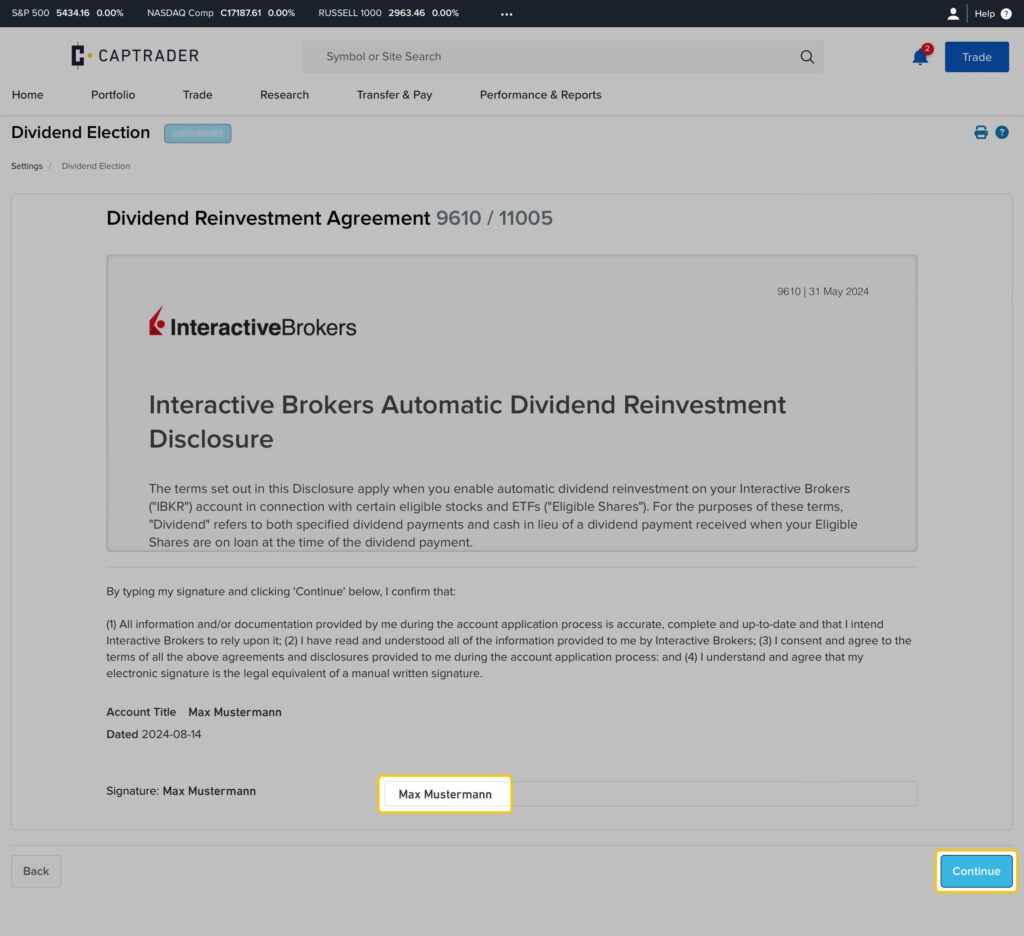Click the 'Dividend Reinvestment Agreement' heading
1024x936 pixels.
268,218
